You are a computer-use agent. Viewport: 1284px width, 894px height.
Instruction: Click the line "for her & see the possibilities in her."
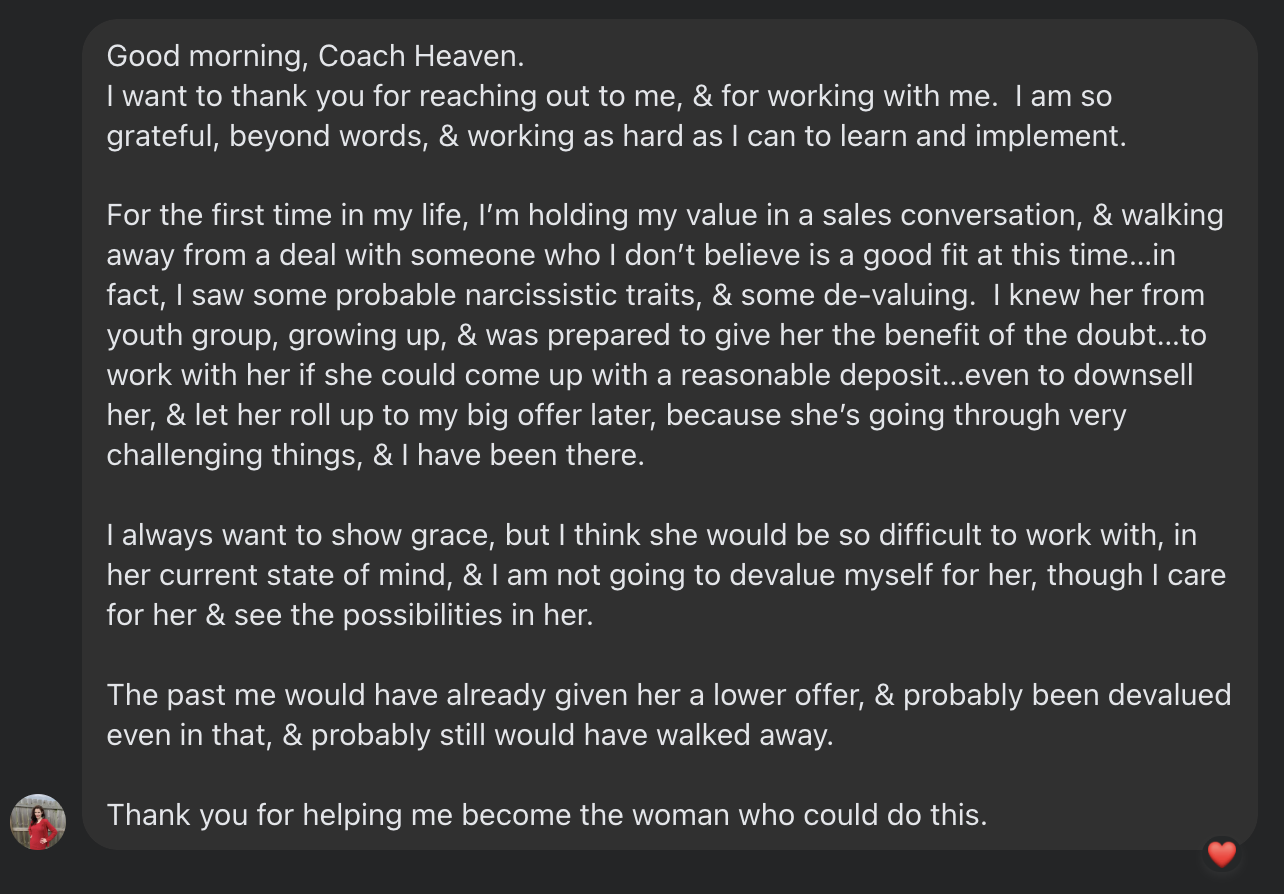coord(350,615)
